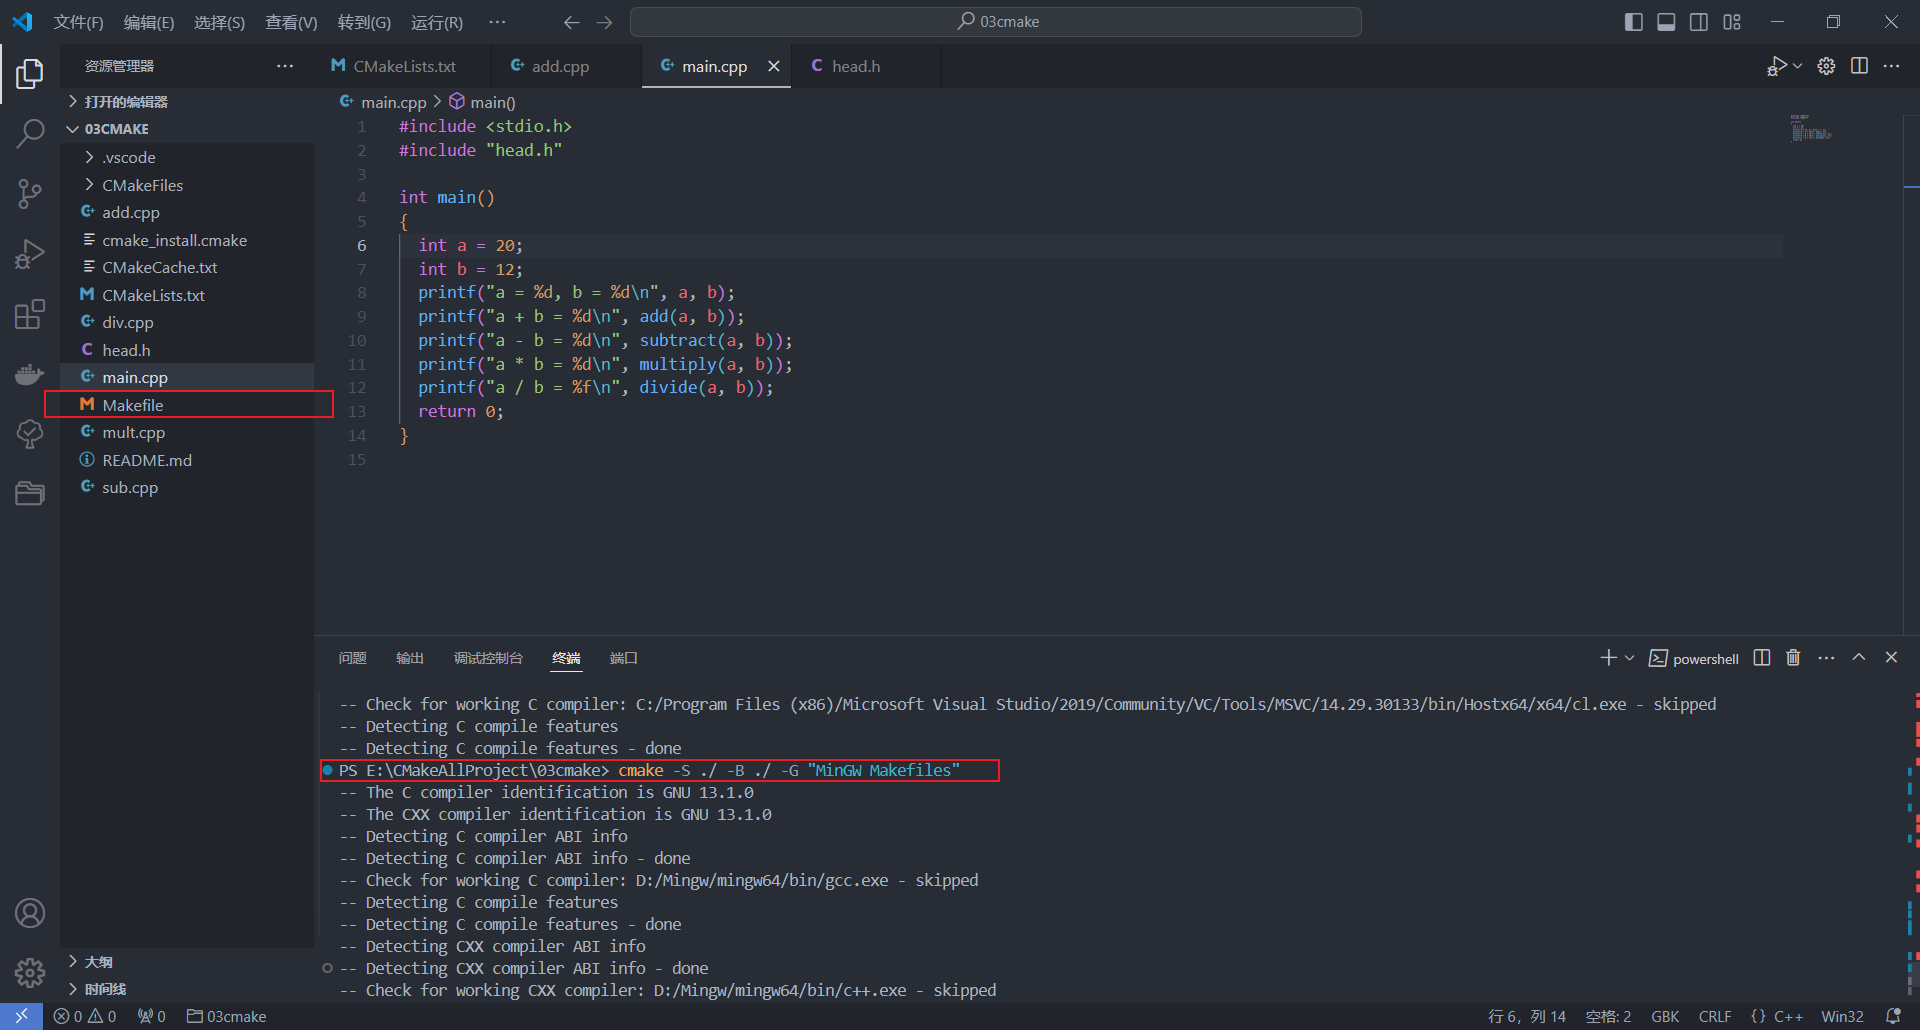The height and width of the screenshot is (1030, 1920).
Task: Open Makefile in the explorer tree
Action: (x=132, y=405)
